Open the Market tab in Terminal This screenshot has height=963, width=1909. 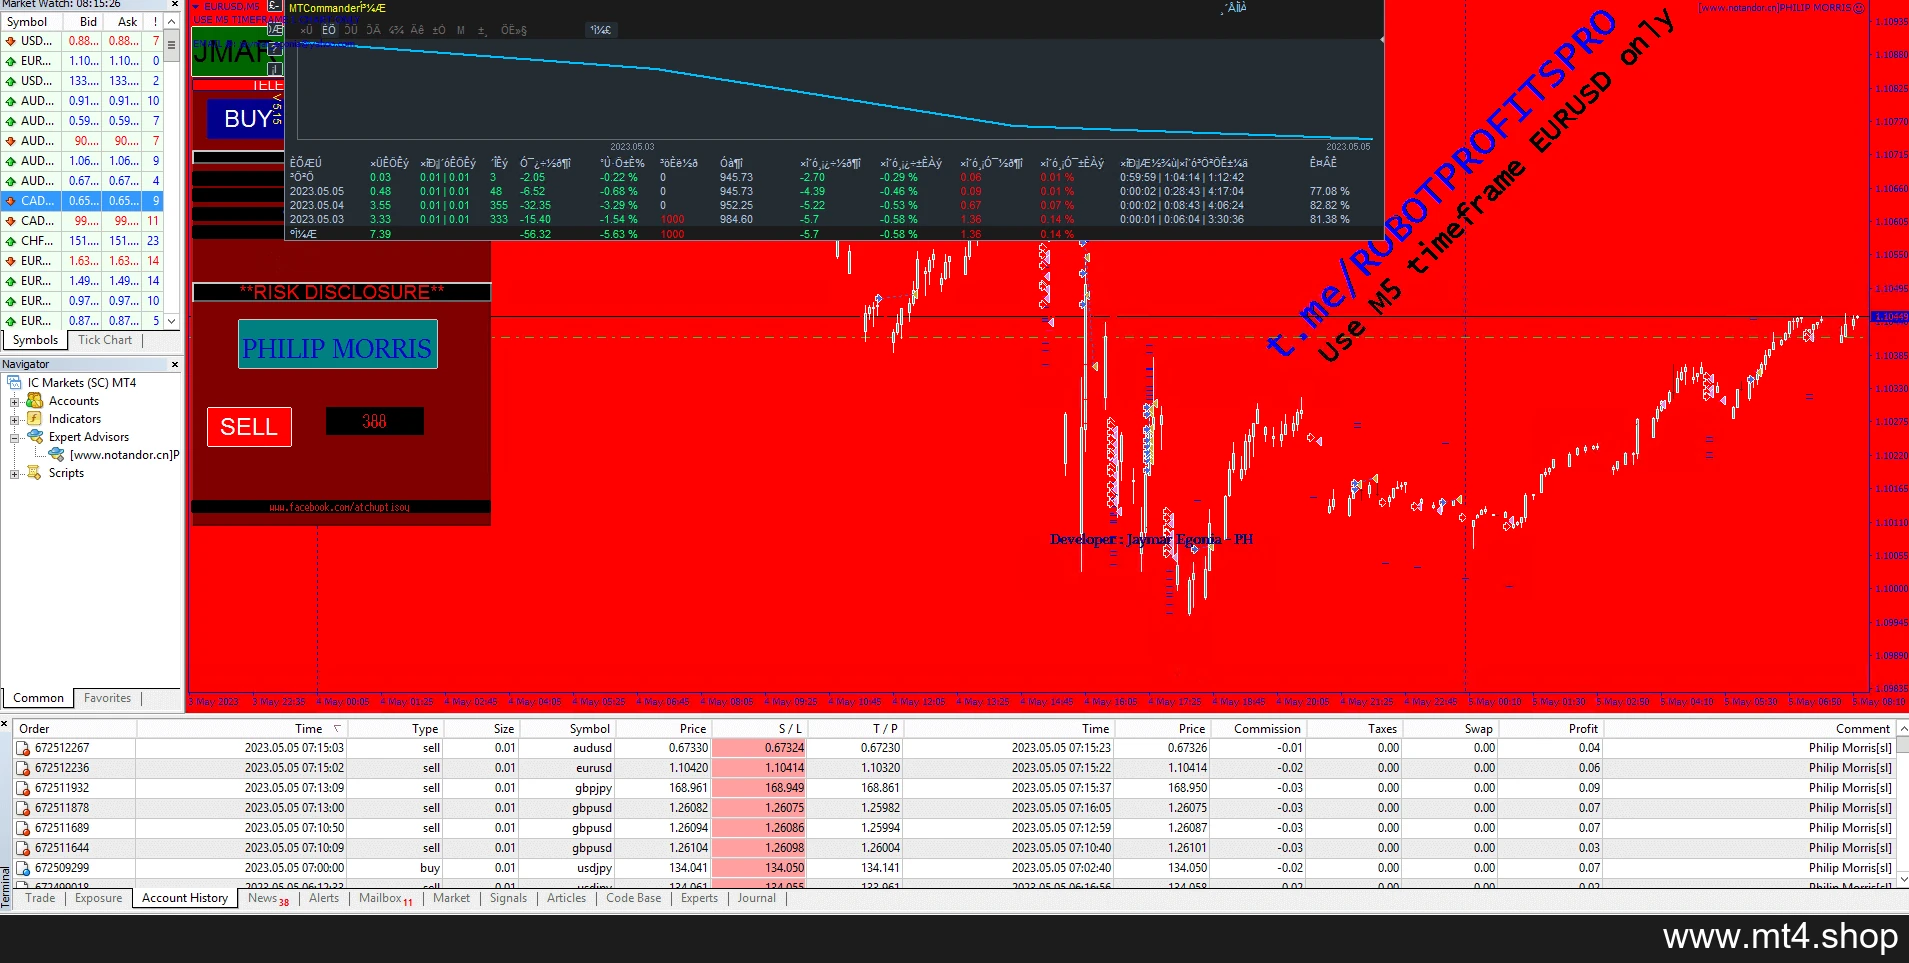(x=451, y=898)
